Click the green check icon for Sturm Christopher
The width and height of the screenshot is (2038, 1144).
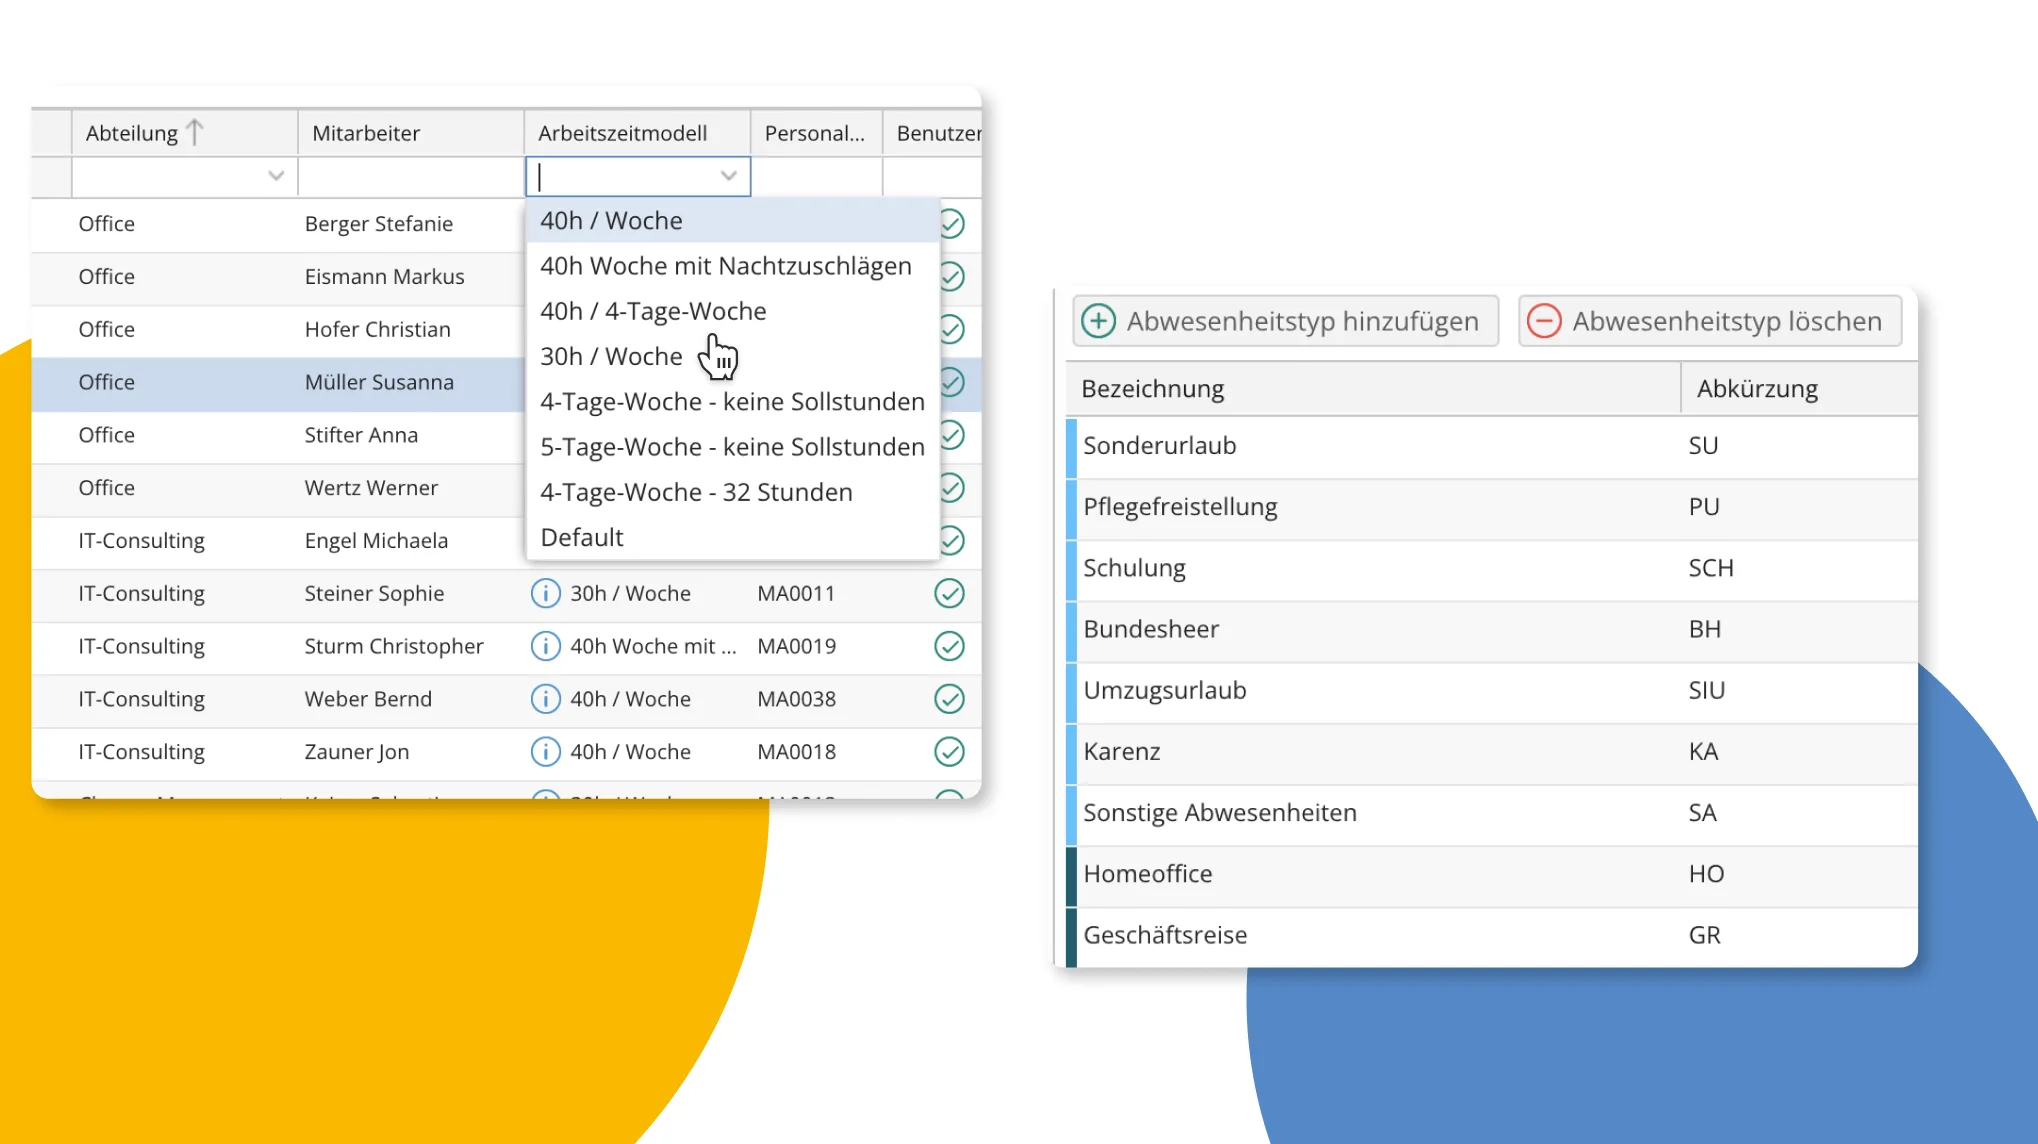click(949, 646)
